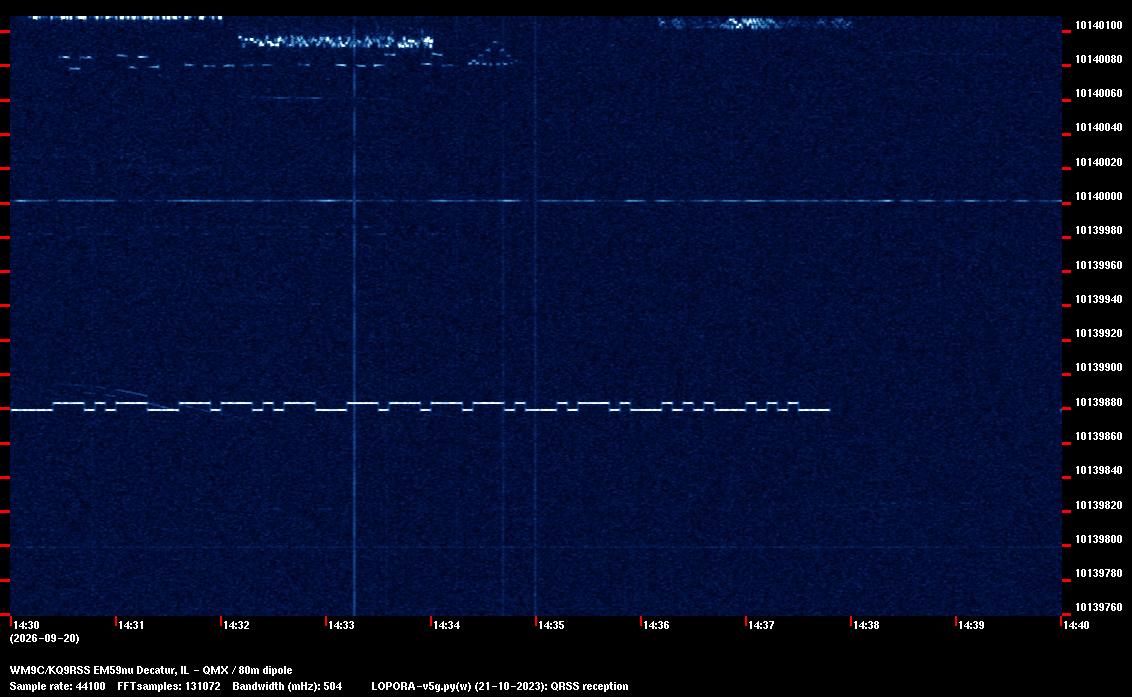Click the 10139800 frequency label
Screen dimensions: 1132x697
point(1099,540)
